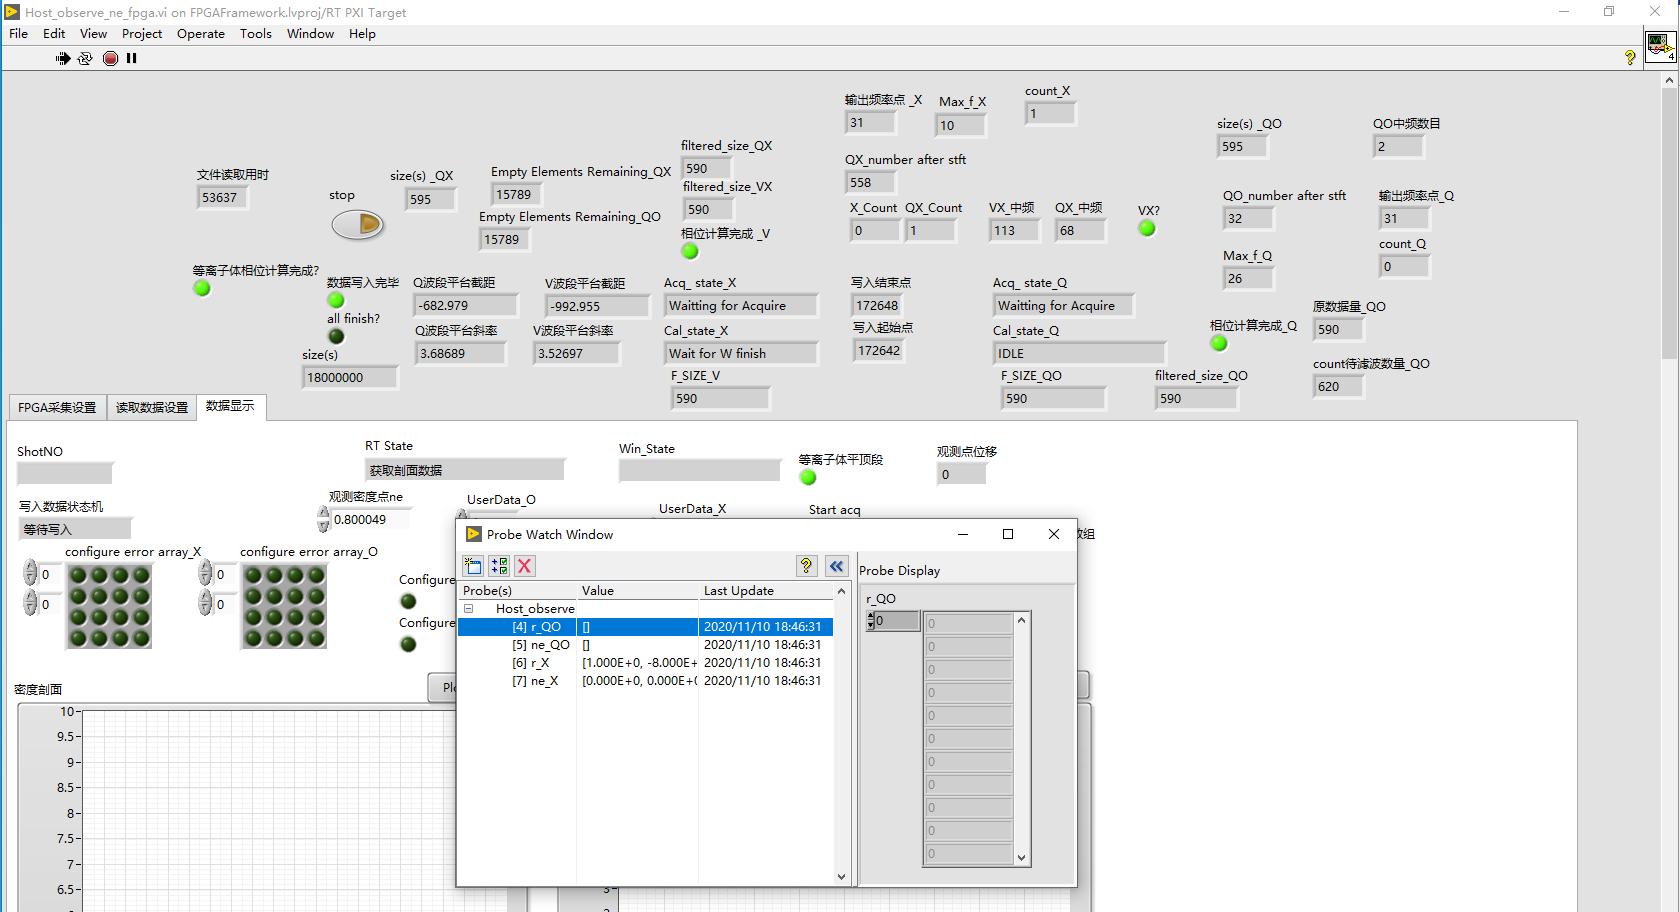Collapse the Probe Display pane with double arrow
This screenshot has height=912, width=1680.
coord(836,566)
